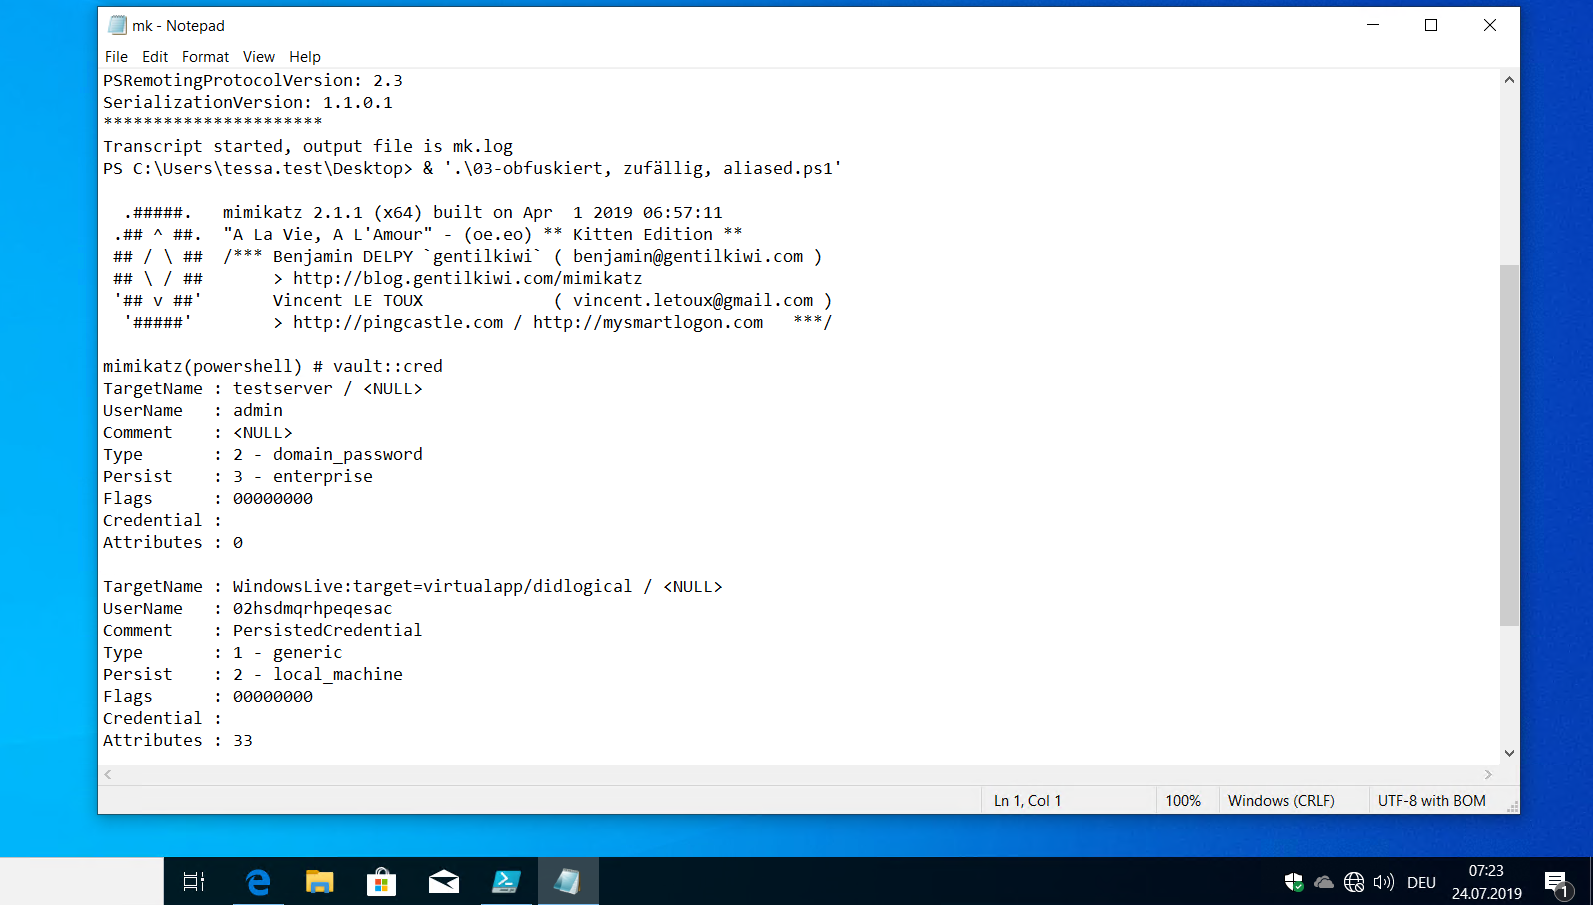Click the 100% zoom status entry

(1183, 801)
